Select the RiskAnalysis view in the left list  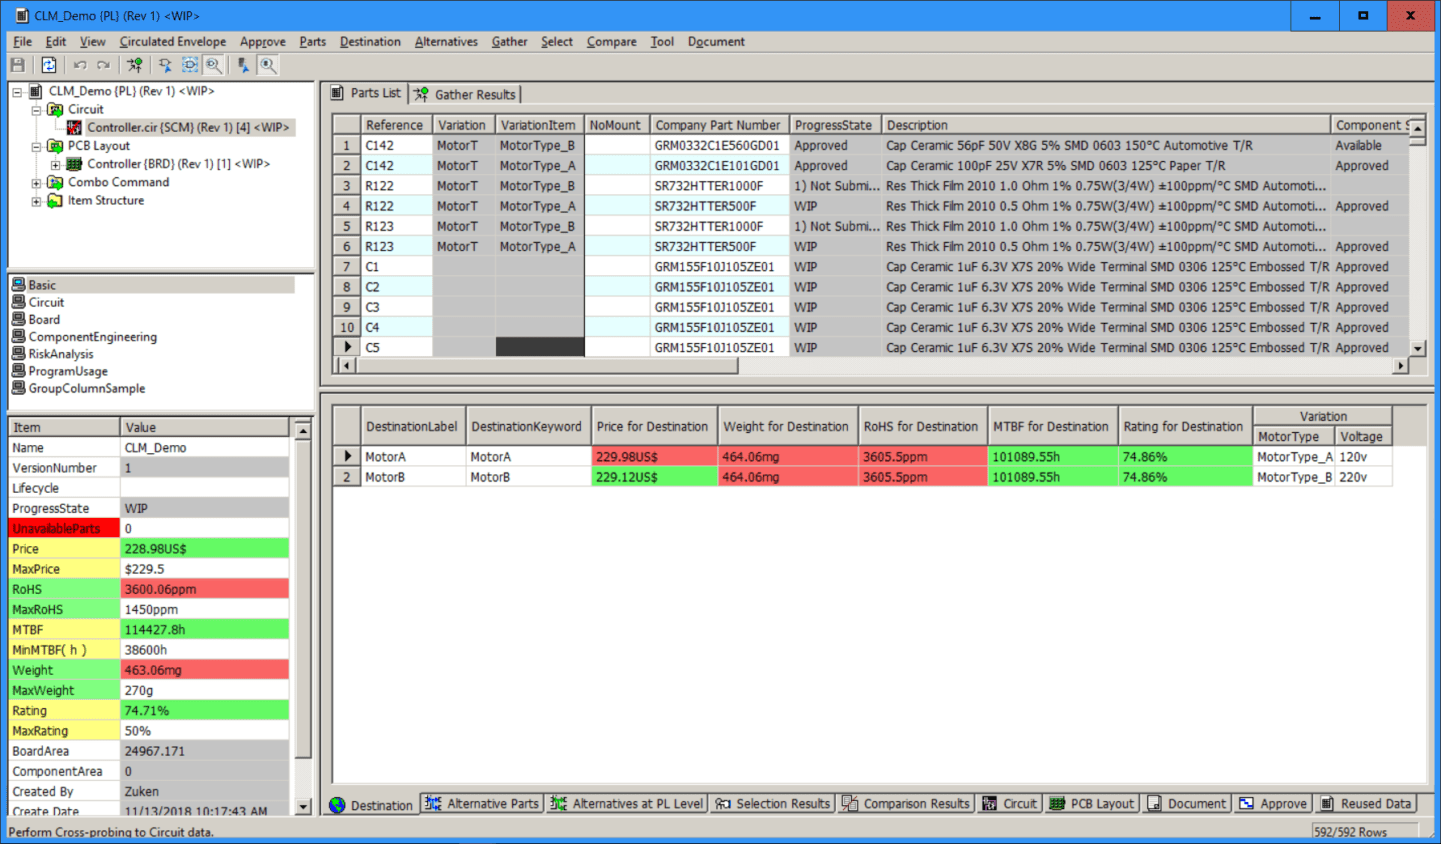tap(60, 354)
